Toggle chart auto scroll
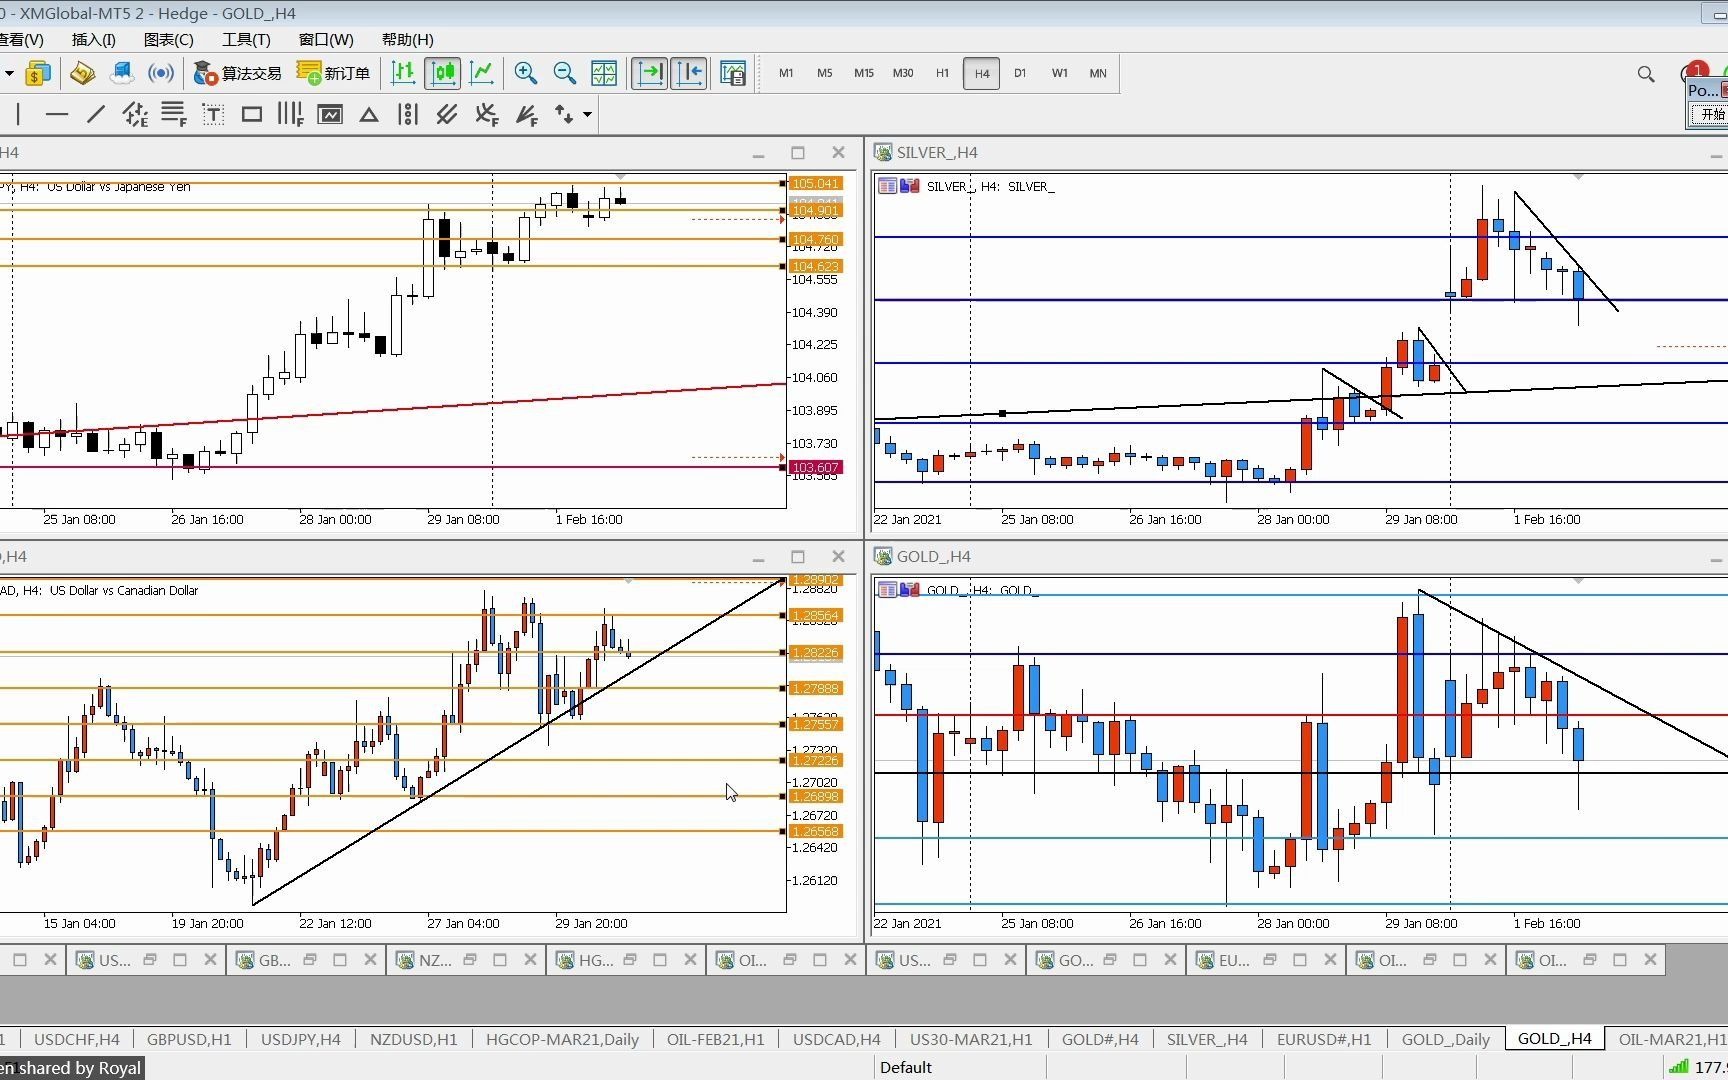1728x1080 pixels. click(x=650, y=73)
